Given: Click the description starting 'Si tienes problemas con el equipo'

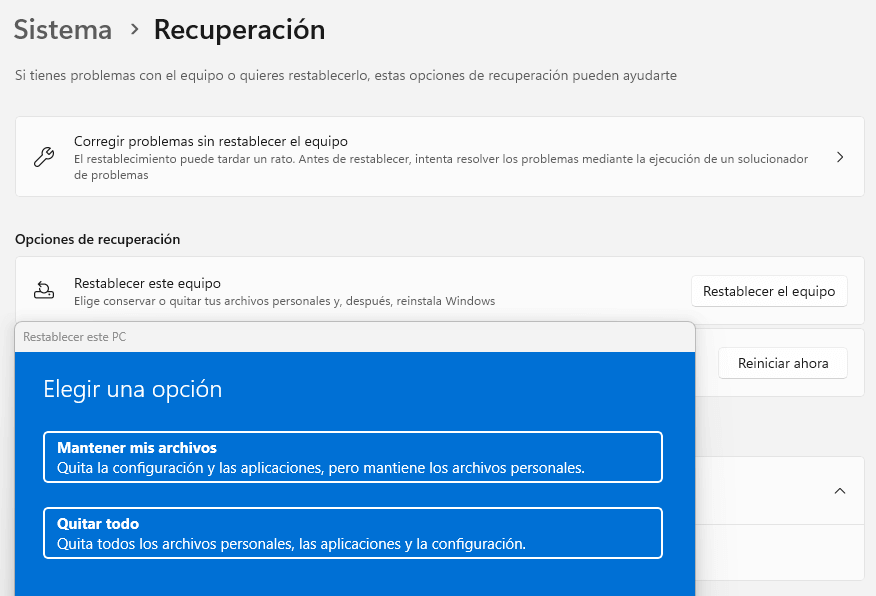Looking at the screenshot, I should click(x=346, y=75).
